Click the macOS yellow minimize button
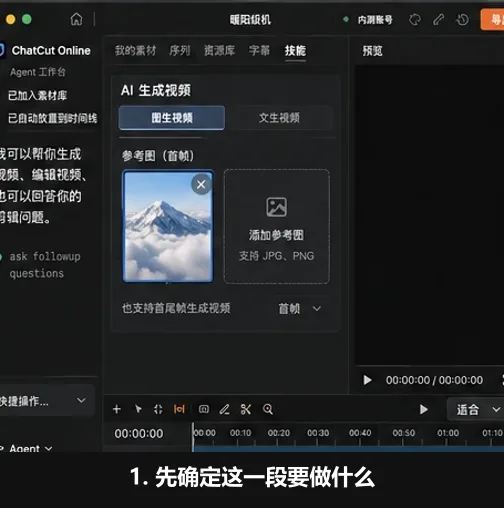 (10, 20)
